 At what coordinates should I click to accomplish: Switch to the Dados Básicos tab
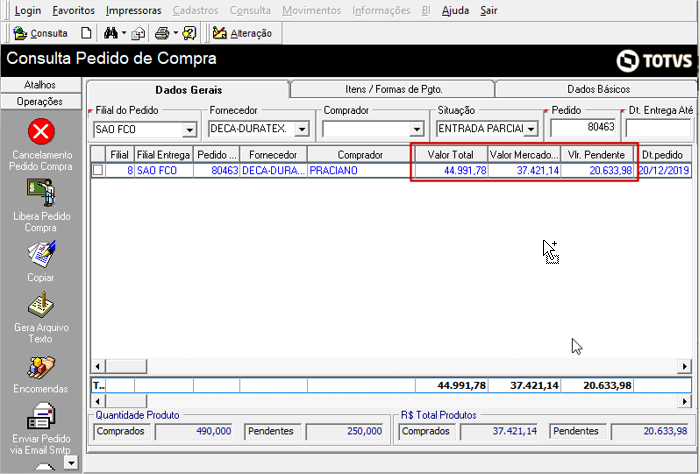[598, 89]
